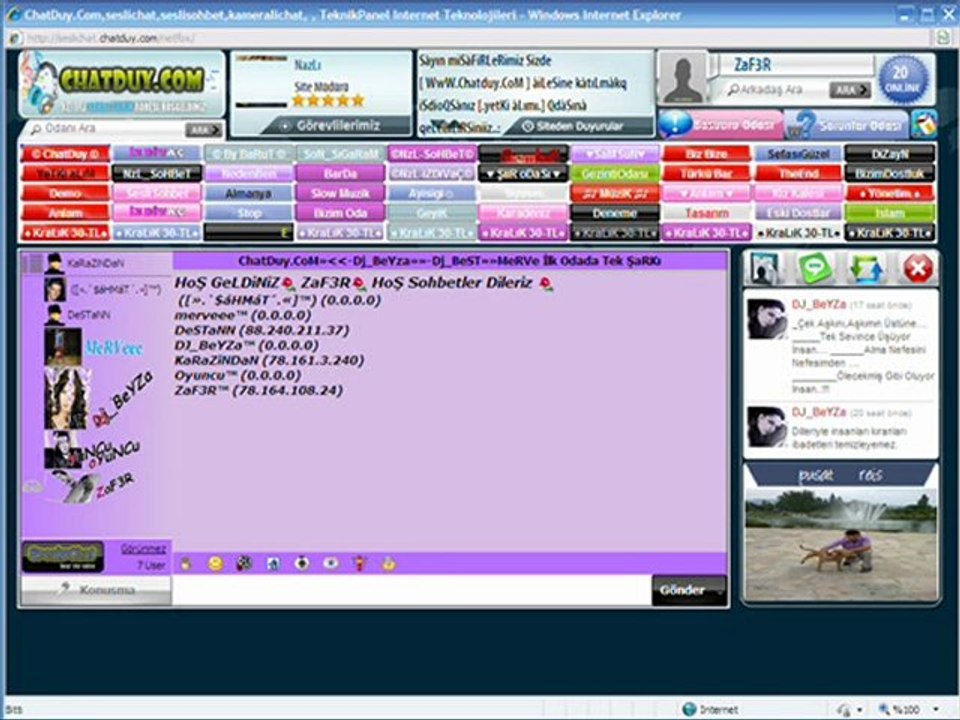Join the Slow Muzik room

(340, 193)
